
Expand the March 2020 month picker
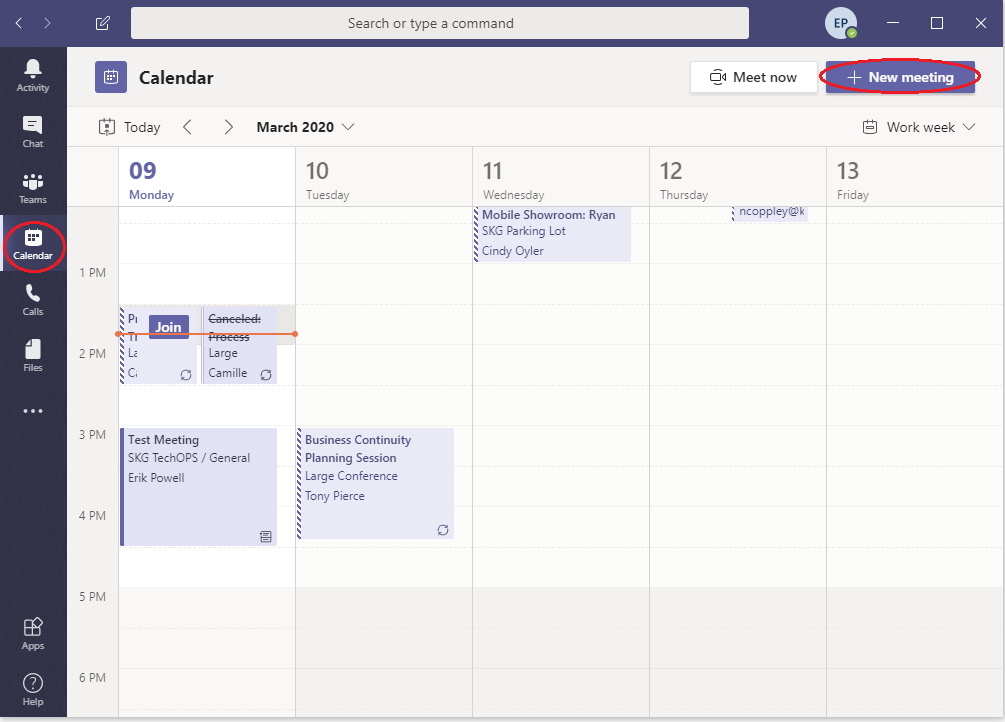[x=305, y=127]
